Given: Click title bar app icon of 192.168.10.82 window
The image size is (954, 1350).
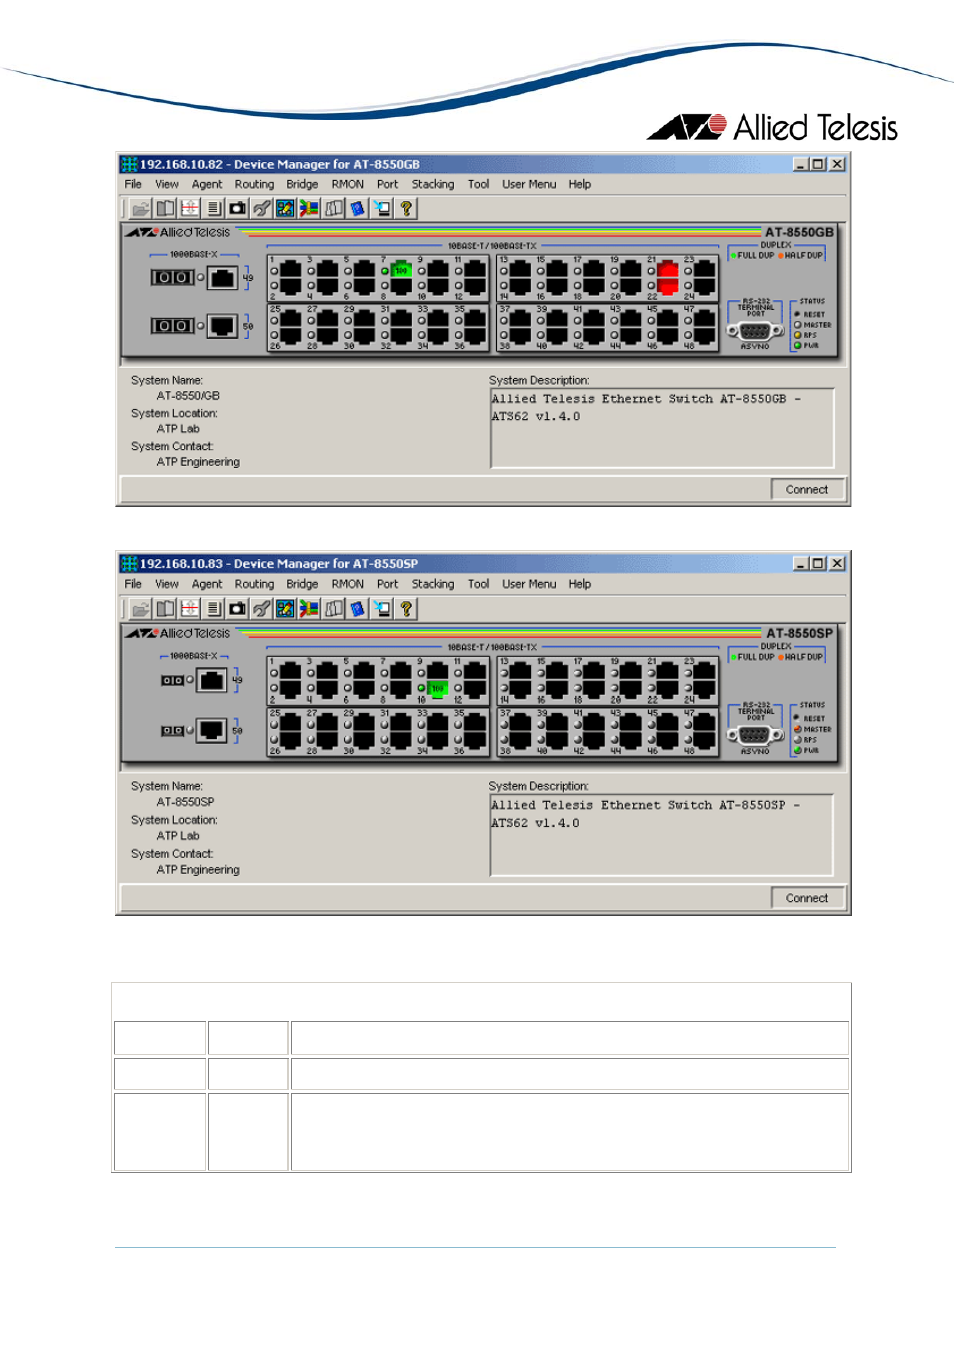Looking at the screenshot, I should pos(129,164).
